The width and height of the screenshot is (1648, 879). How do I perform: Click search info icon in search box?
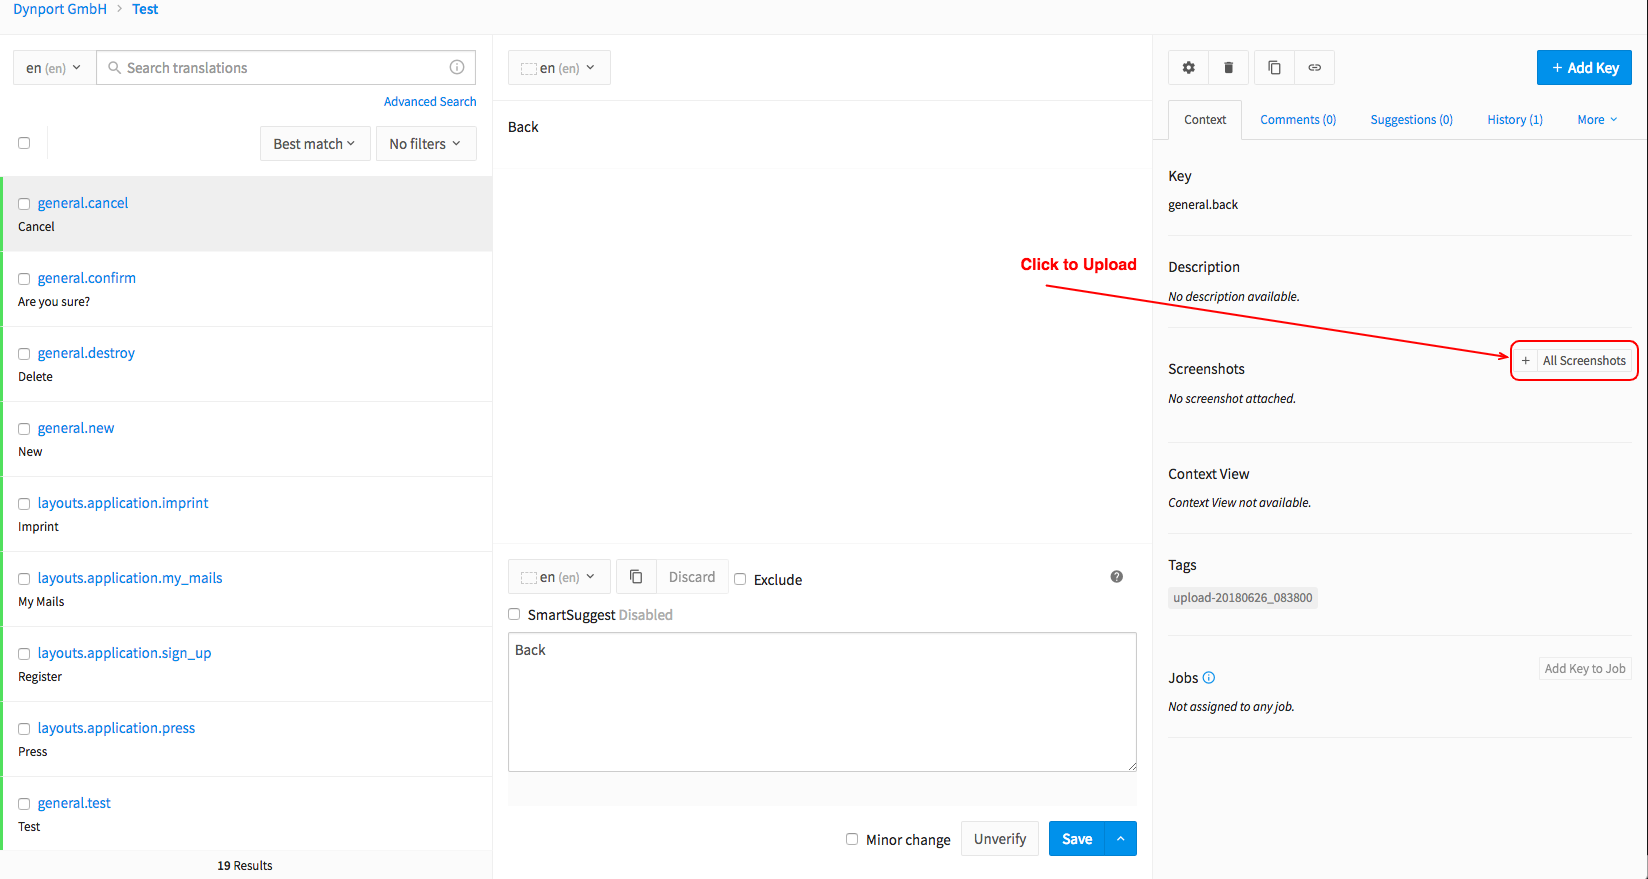coord(457,67)
